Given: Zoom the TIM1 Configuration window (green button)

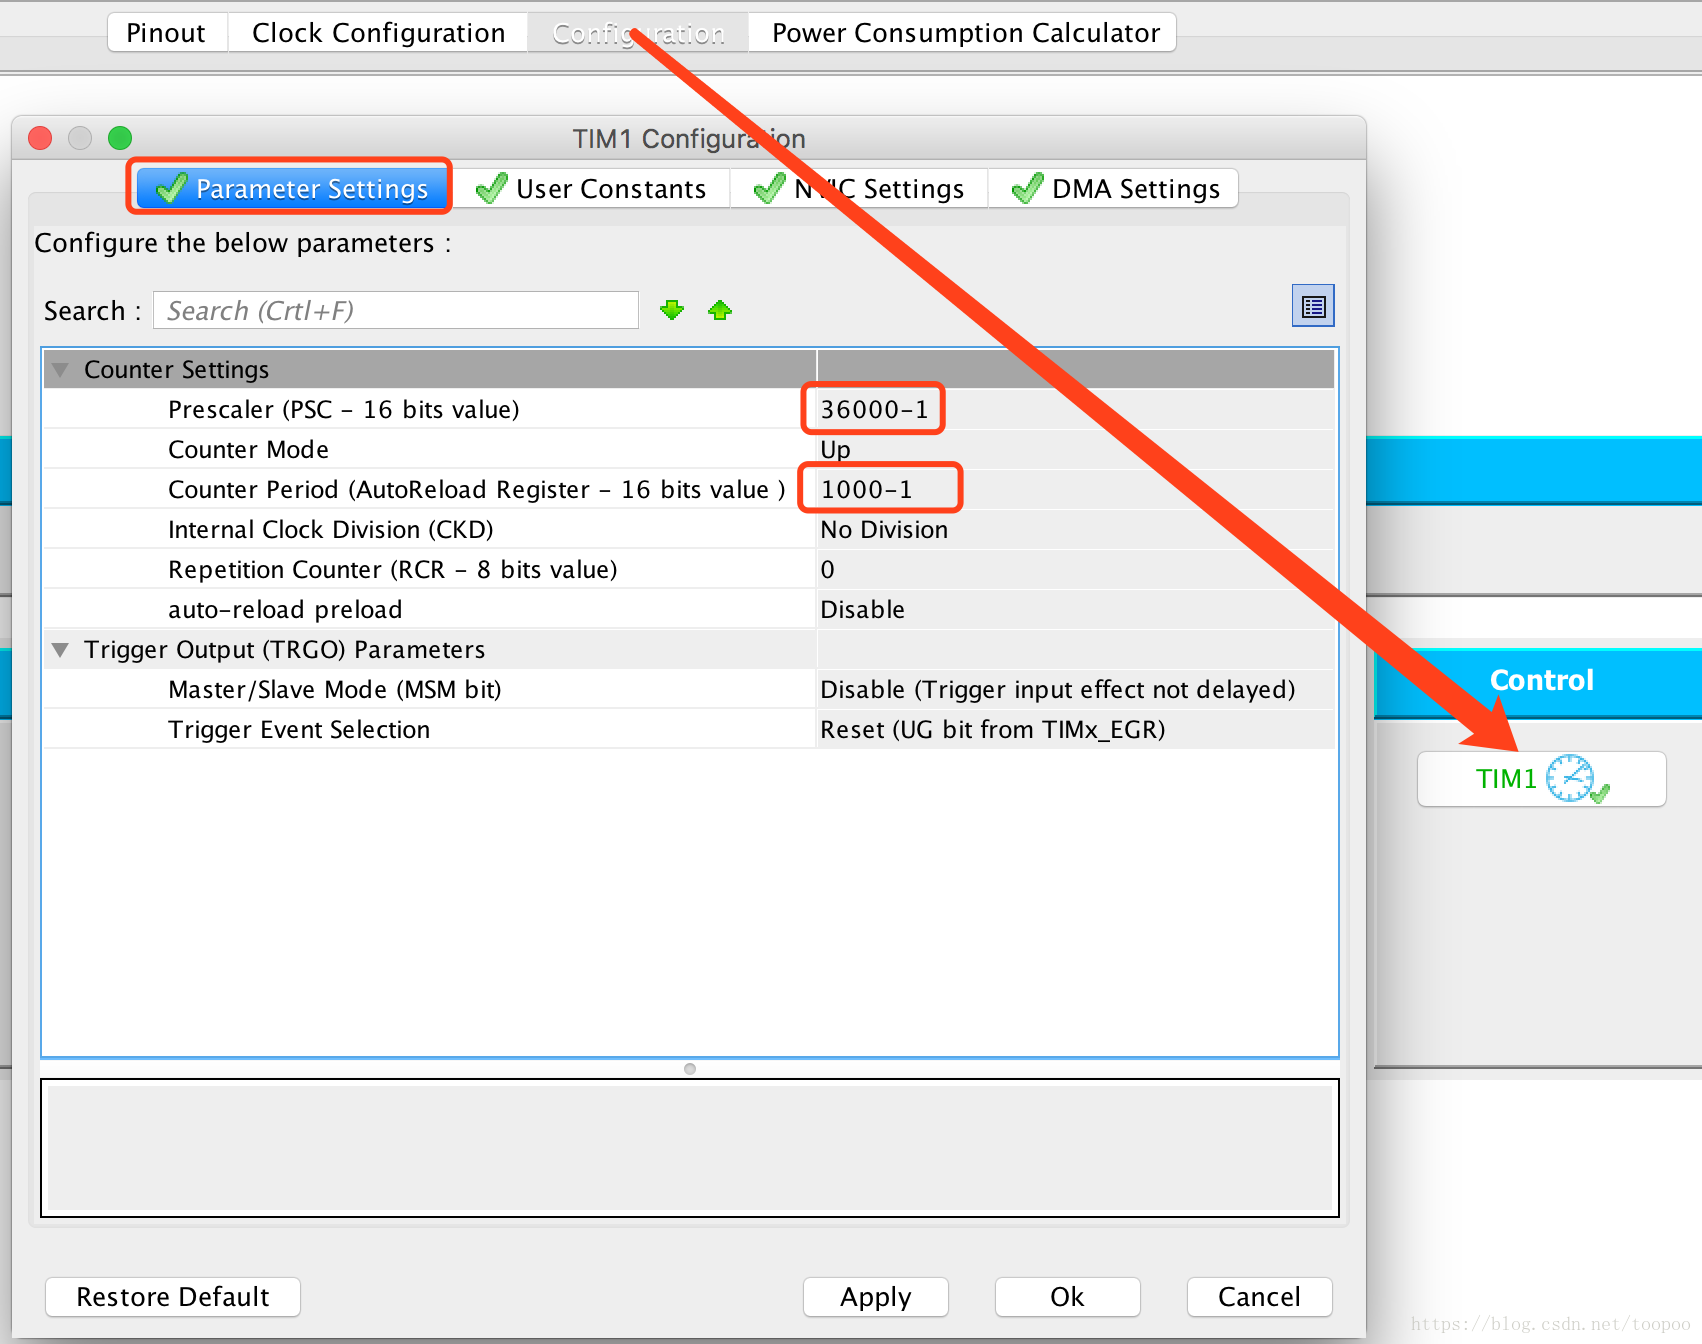Looking at the screenshot, I should tap(120, 138).
